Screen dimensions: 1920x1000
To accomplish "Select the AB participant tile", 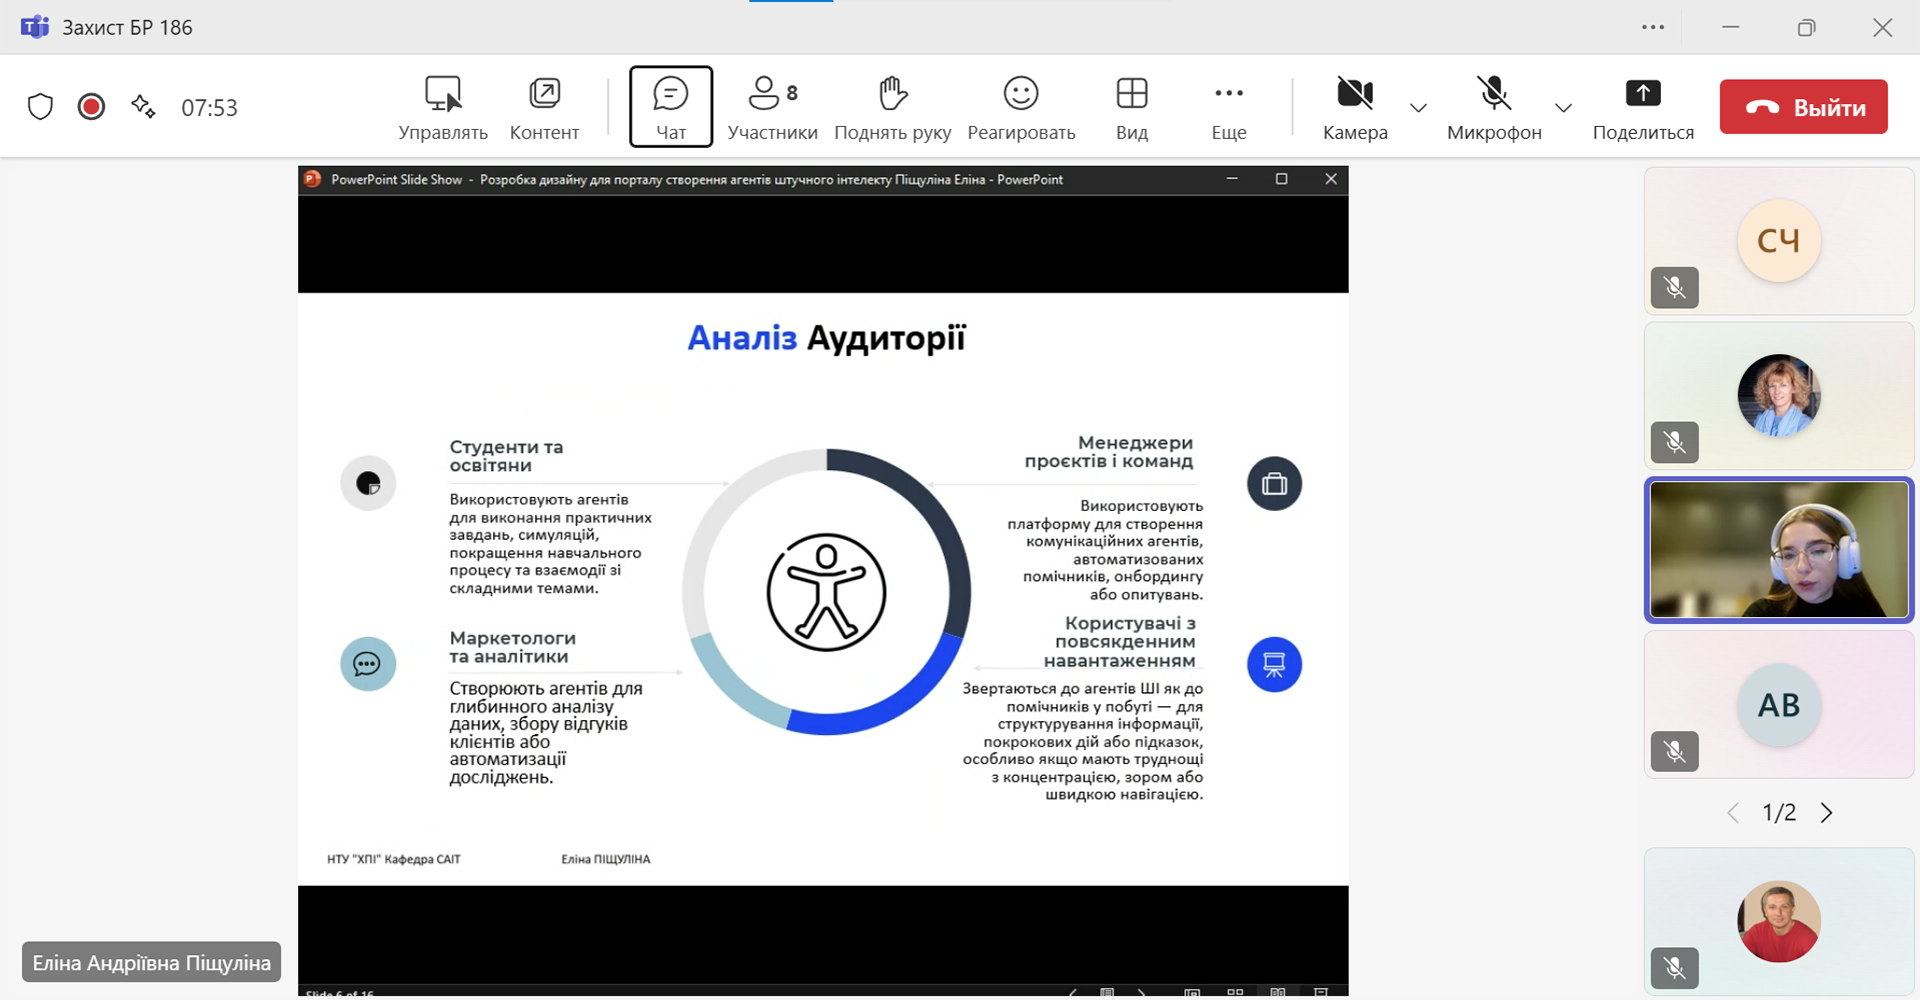I will point(1778,705).
